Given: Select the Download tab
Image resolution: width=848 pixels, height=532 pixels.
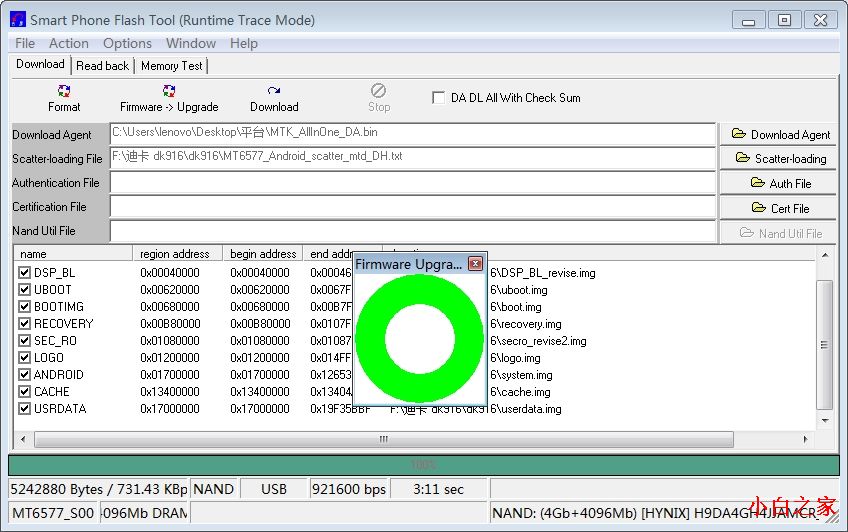Looking at the screenshot, I should (40, 64).
